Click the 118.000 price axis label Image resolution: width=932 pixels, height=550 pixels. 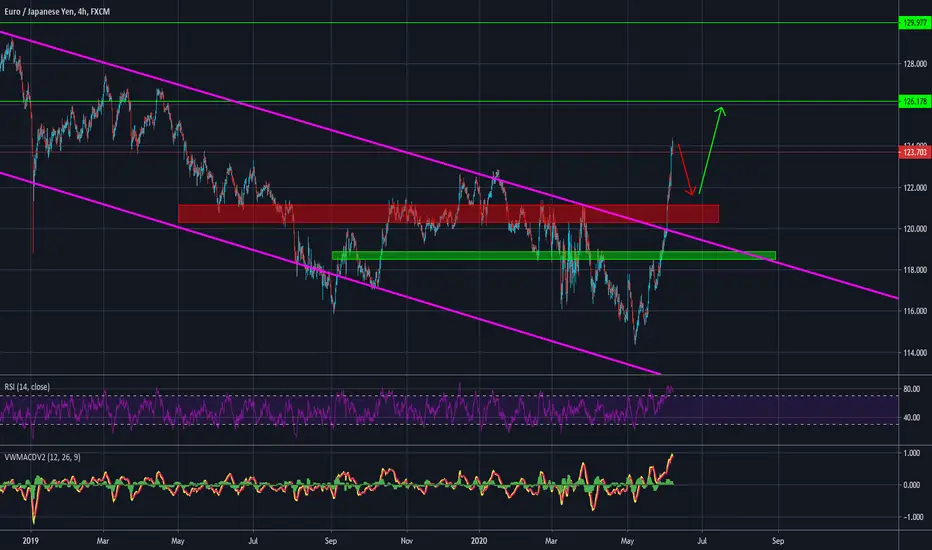[915, 271]
